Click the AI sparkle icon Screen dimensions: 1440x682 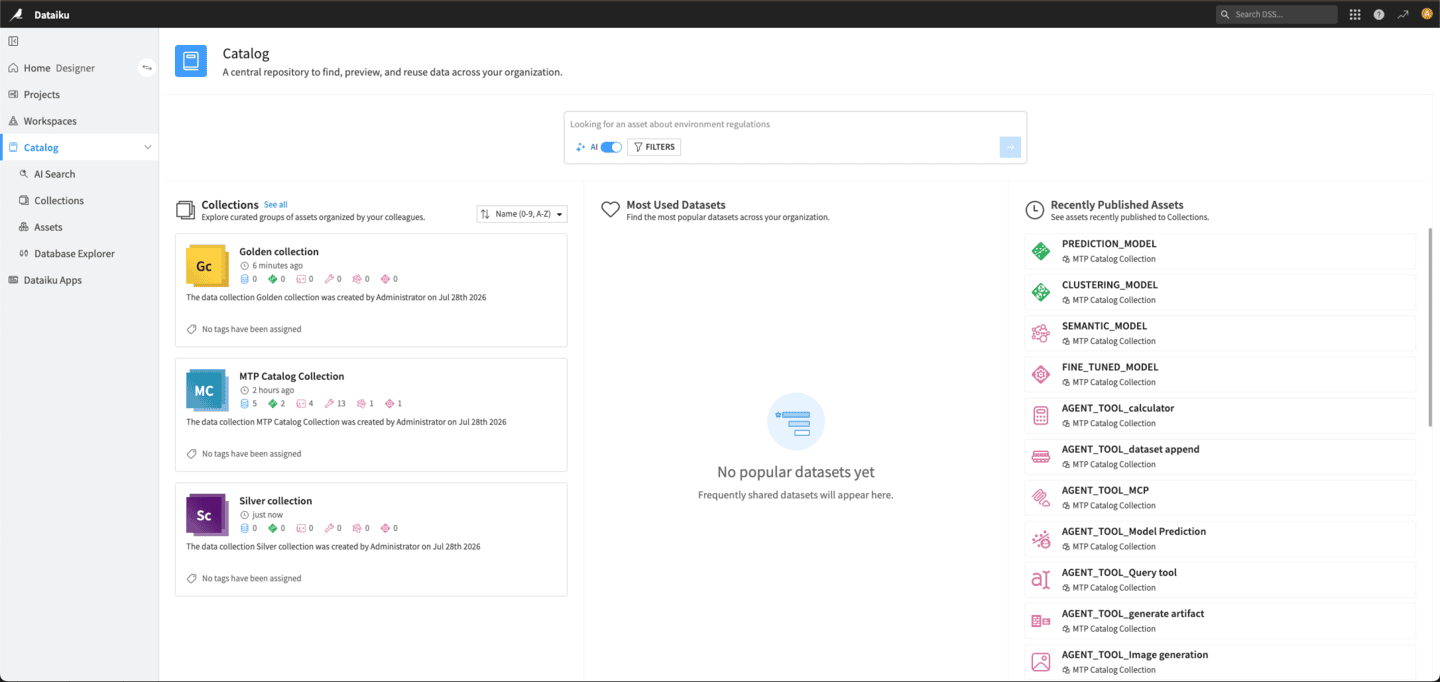pyautogui.click(x=580, y=147)
